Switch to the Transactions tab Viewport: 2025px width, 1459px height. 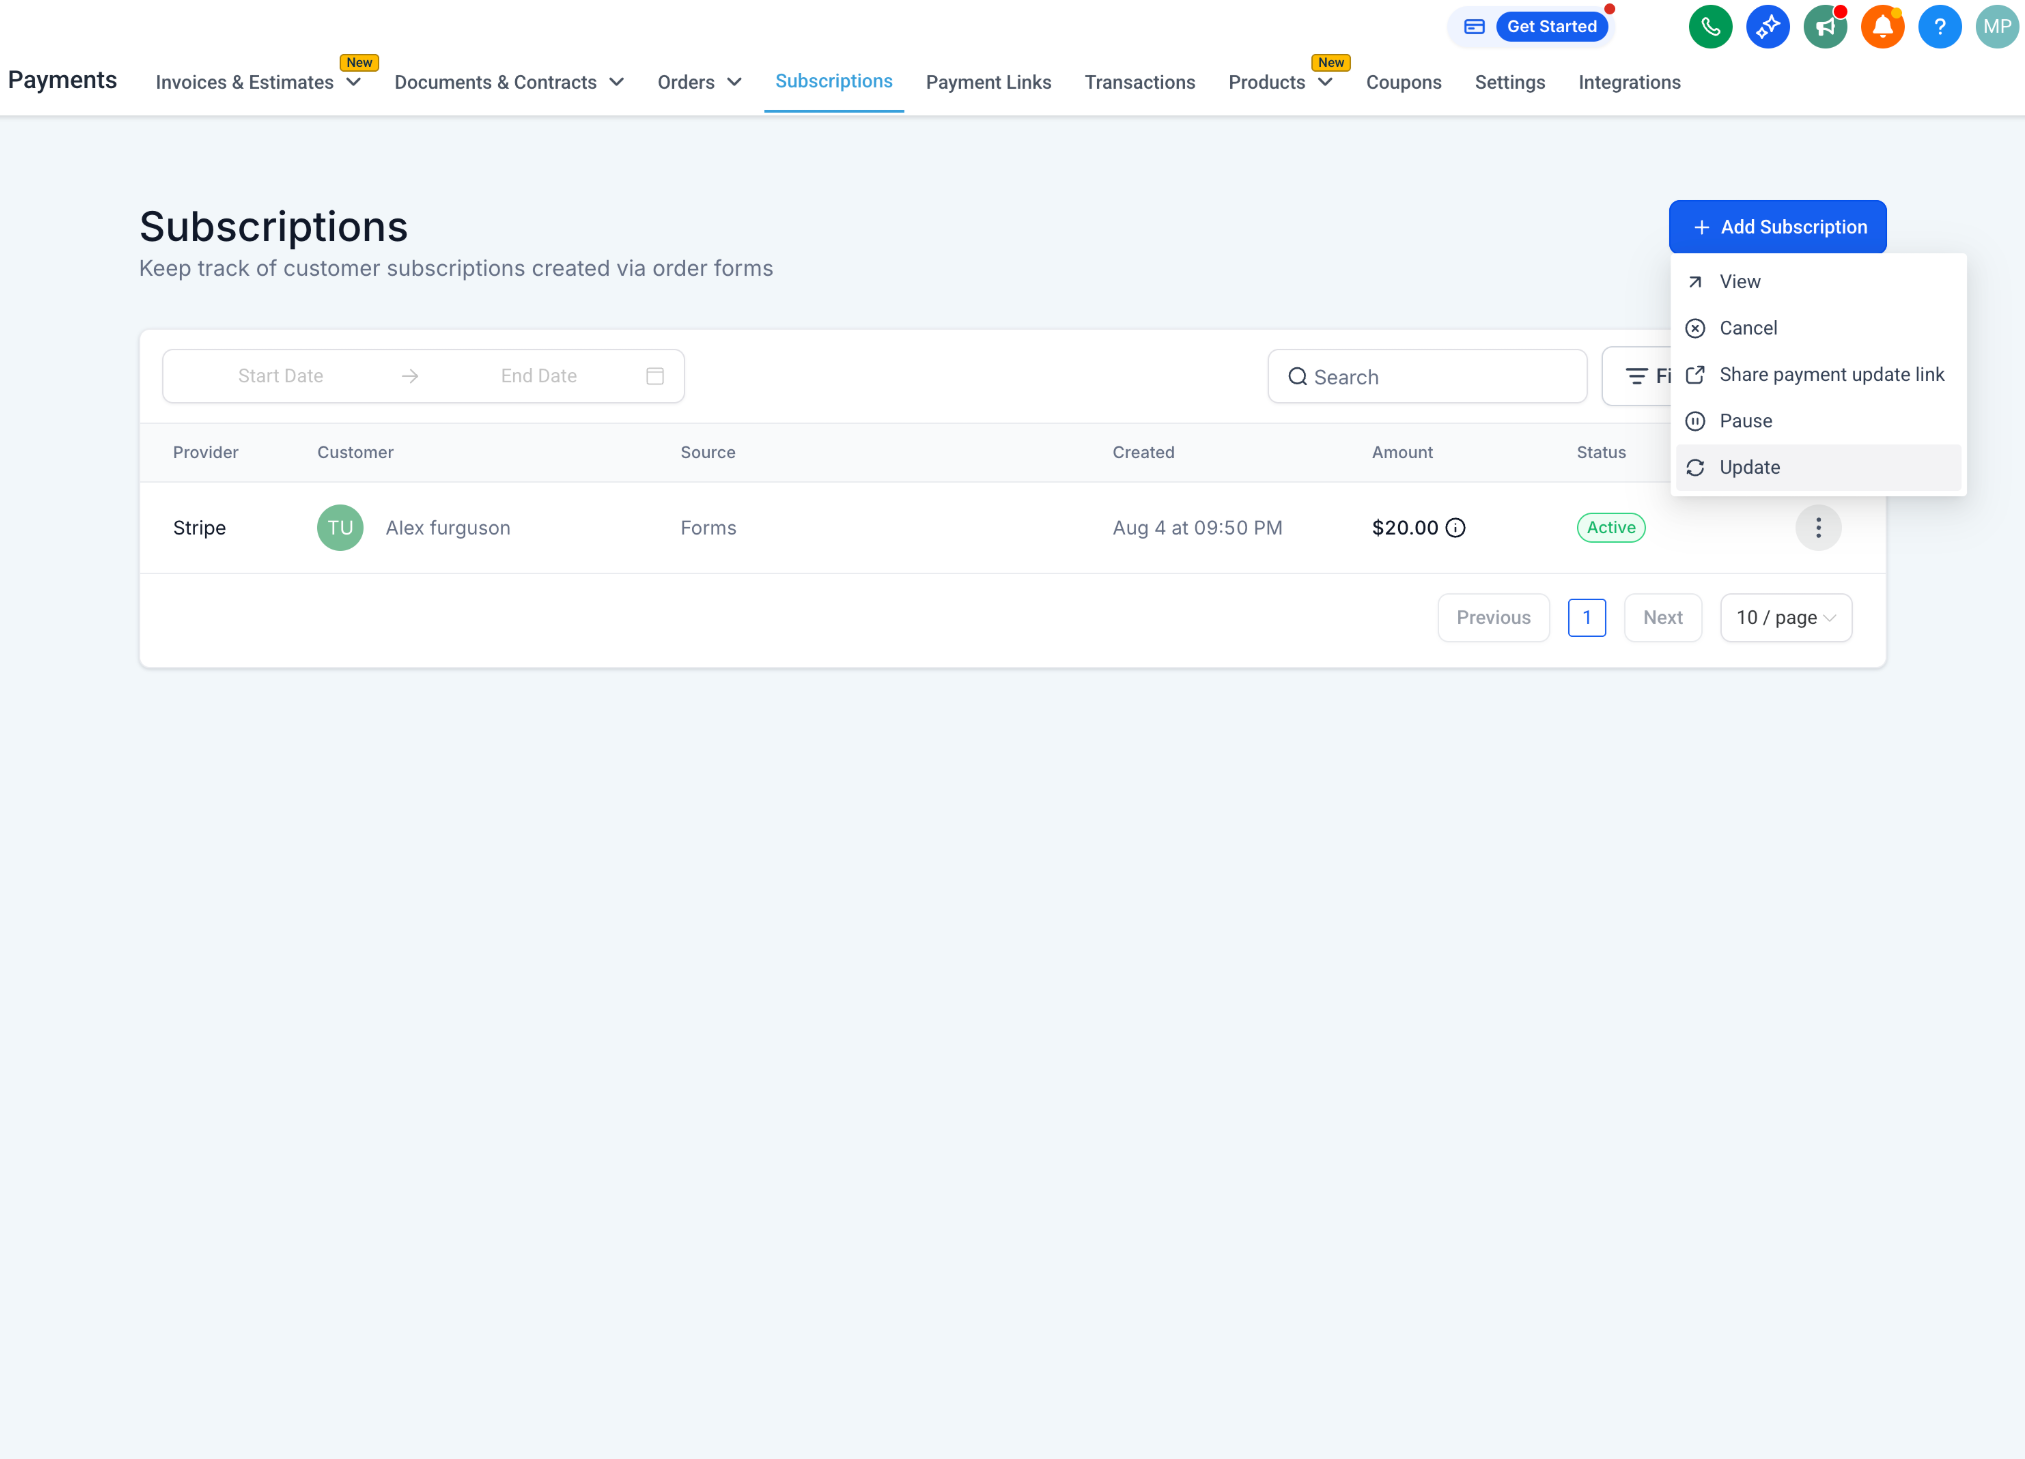(x=1139, y=82)
